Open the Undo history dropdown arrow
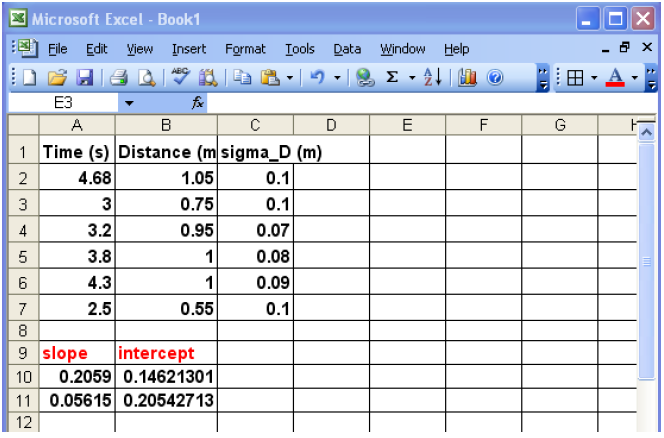This screenshot has width=664, height=438. (x=337, y=76)
